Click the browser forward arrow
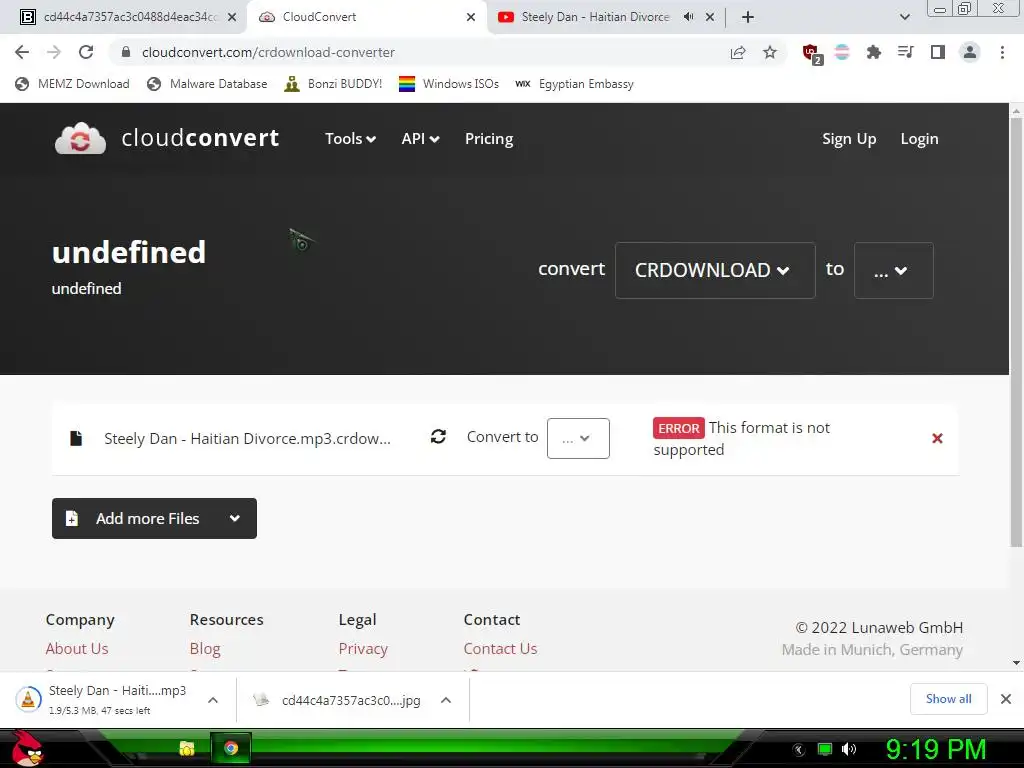The height and width of the screenshot is (768, 1024). click(x=54, y=52)
